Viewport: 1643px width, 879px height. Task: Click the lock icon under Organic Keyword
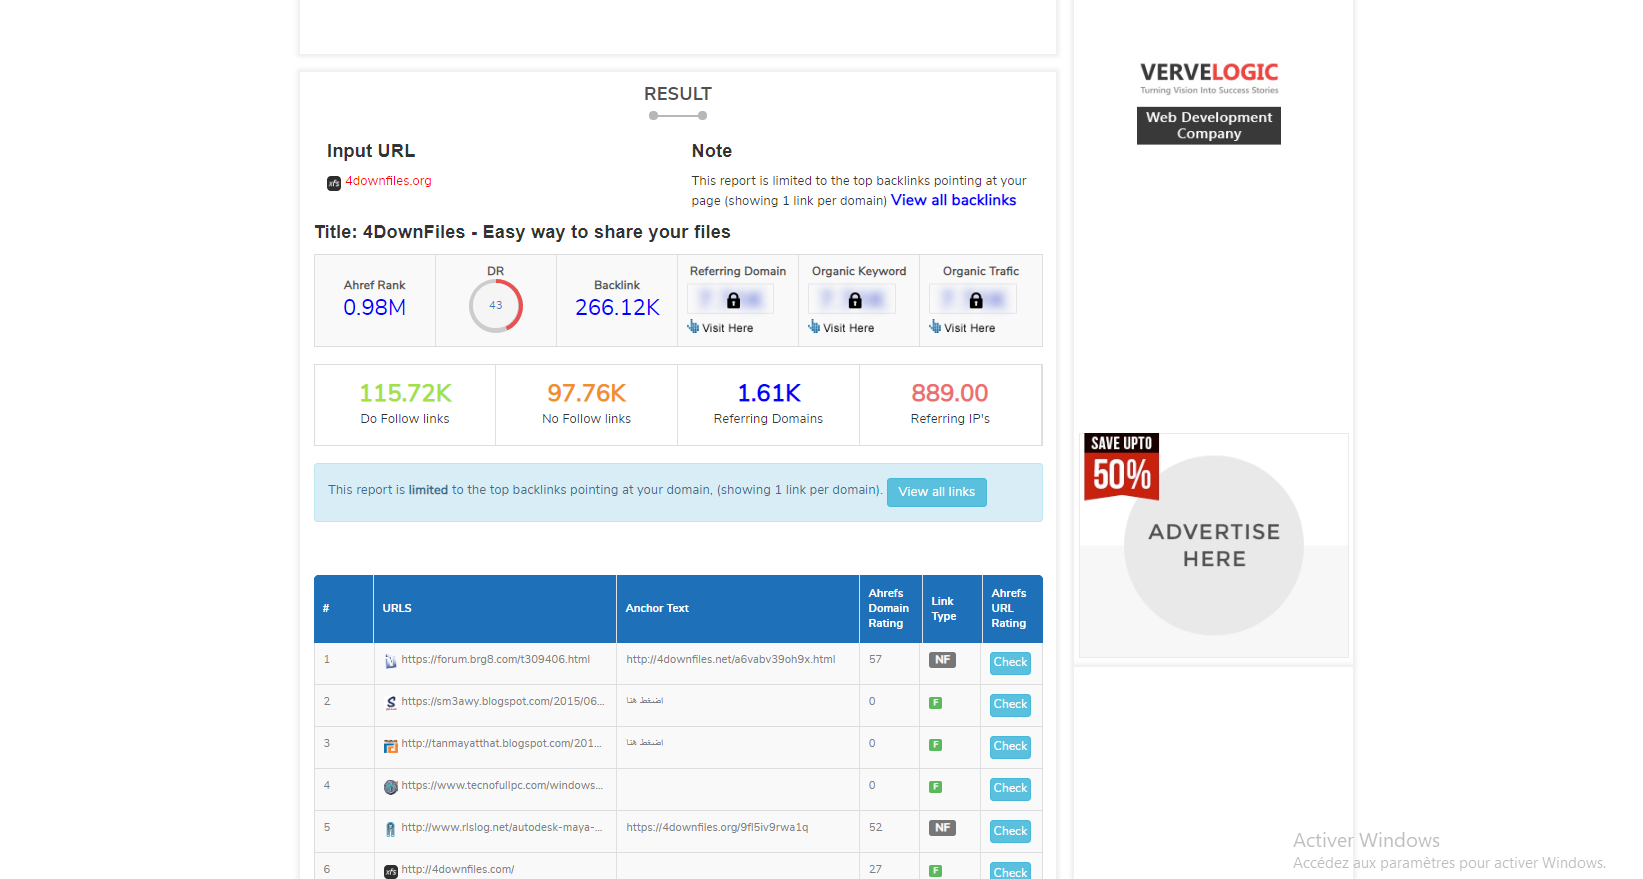(854, 300)
